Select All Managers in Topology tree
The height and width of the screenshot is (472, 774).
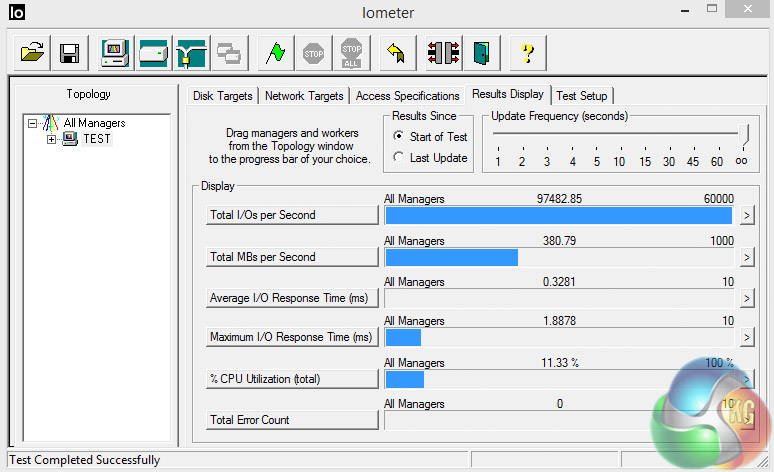click(94, 123)
